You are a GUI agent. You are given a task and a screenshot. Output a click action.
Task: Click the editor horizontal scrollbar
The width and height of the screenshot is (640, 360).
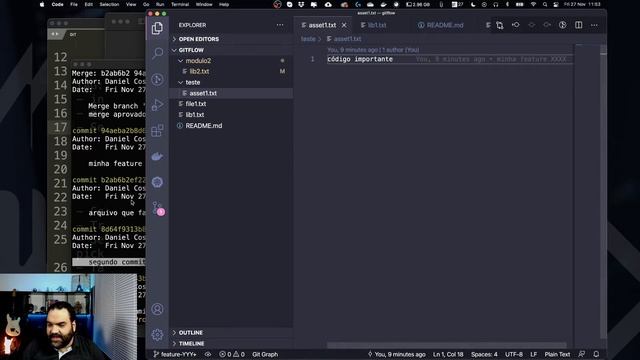(447, 345)
